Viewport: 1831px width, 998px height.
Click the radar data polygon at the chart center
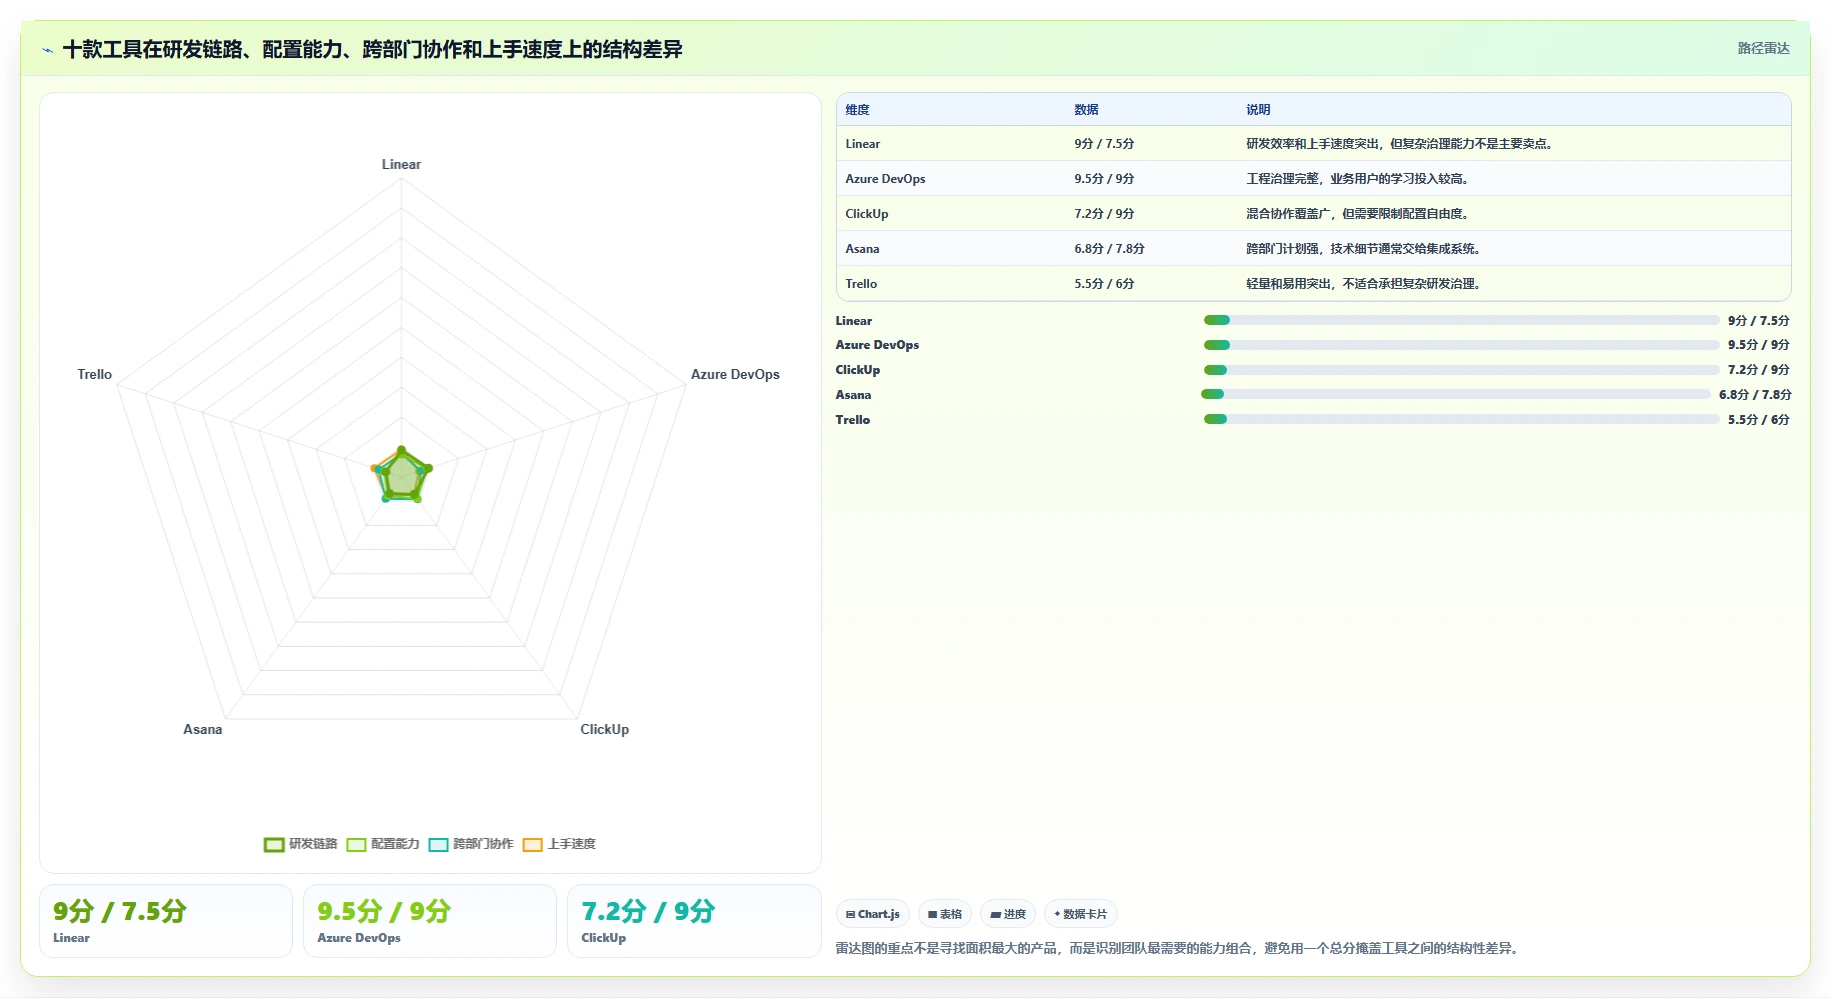click(x=402, y=475)
